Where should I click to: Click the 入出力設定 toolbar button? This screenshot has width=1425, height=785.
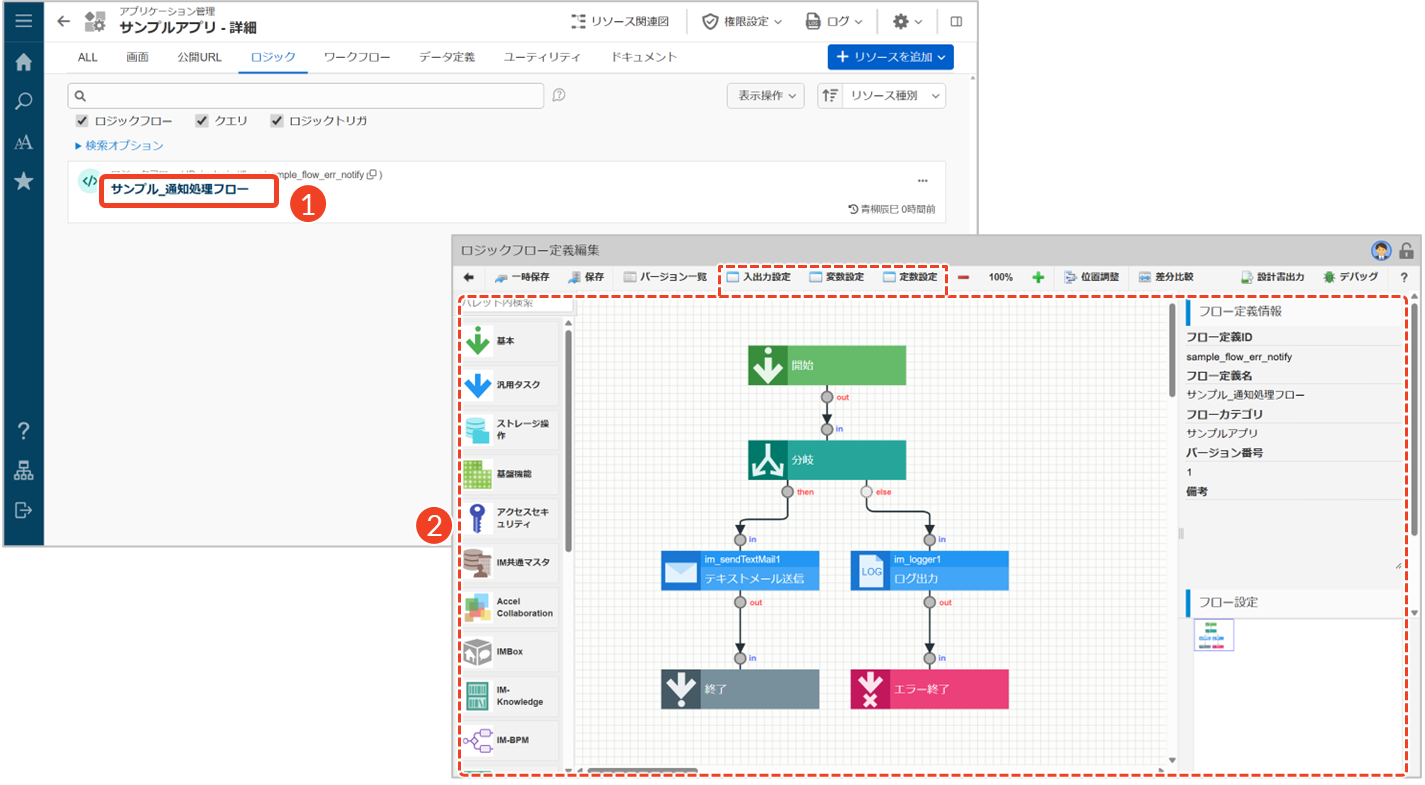[758, 277]
